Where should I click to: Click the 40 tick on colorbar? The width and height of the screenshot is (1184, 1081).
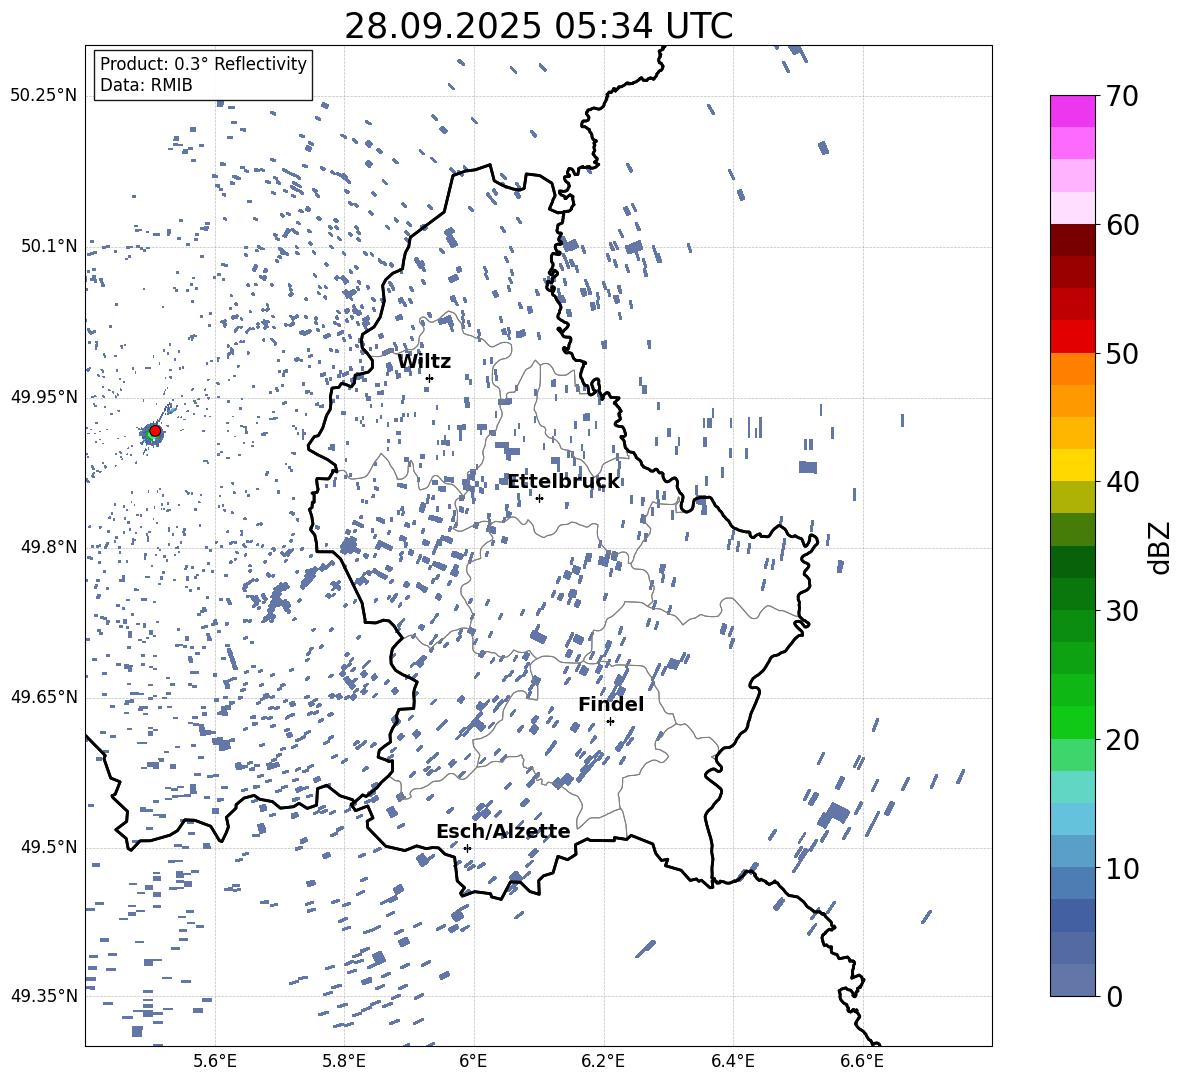pyautogui.click(x=1123, y=482)
